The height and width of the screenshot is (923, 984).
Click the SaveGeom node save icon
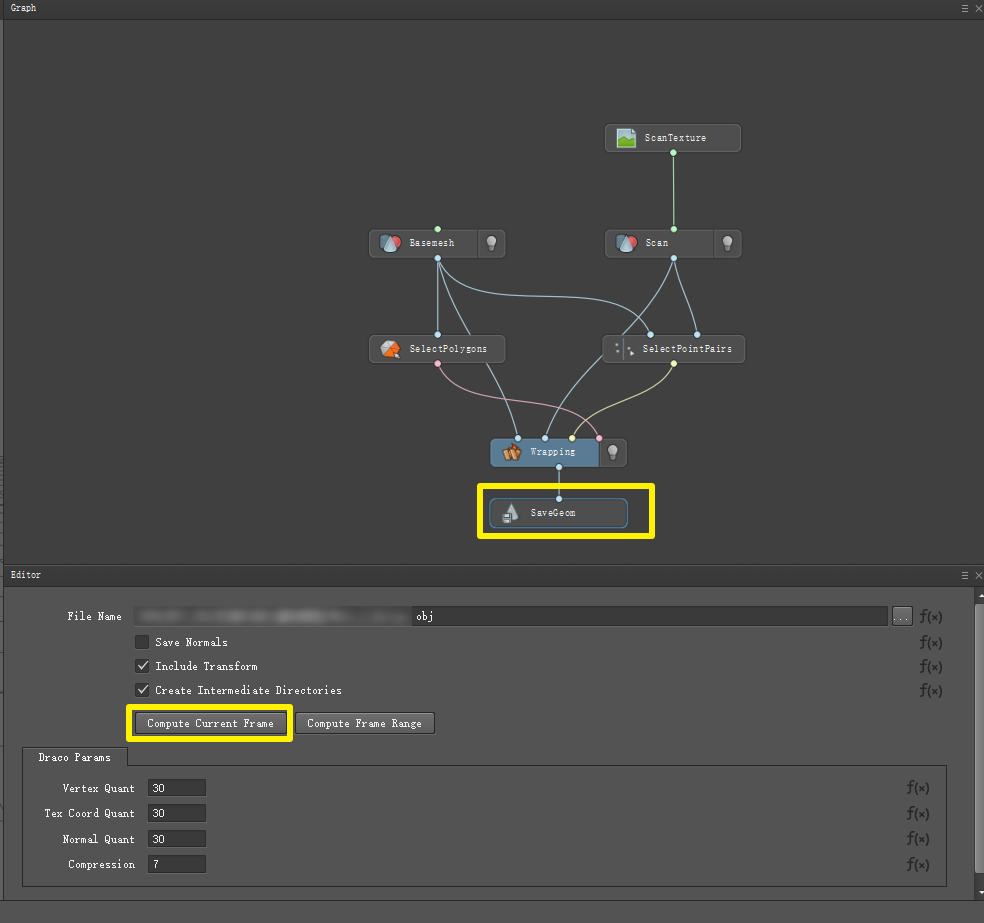coord(510,513)
